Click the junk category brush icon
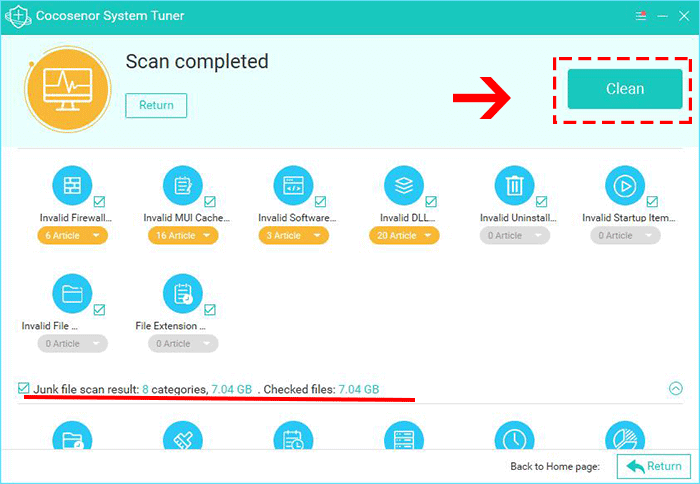The height and width of the screenshot is (484, 700). click(x=183, y=435)
